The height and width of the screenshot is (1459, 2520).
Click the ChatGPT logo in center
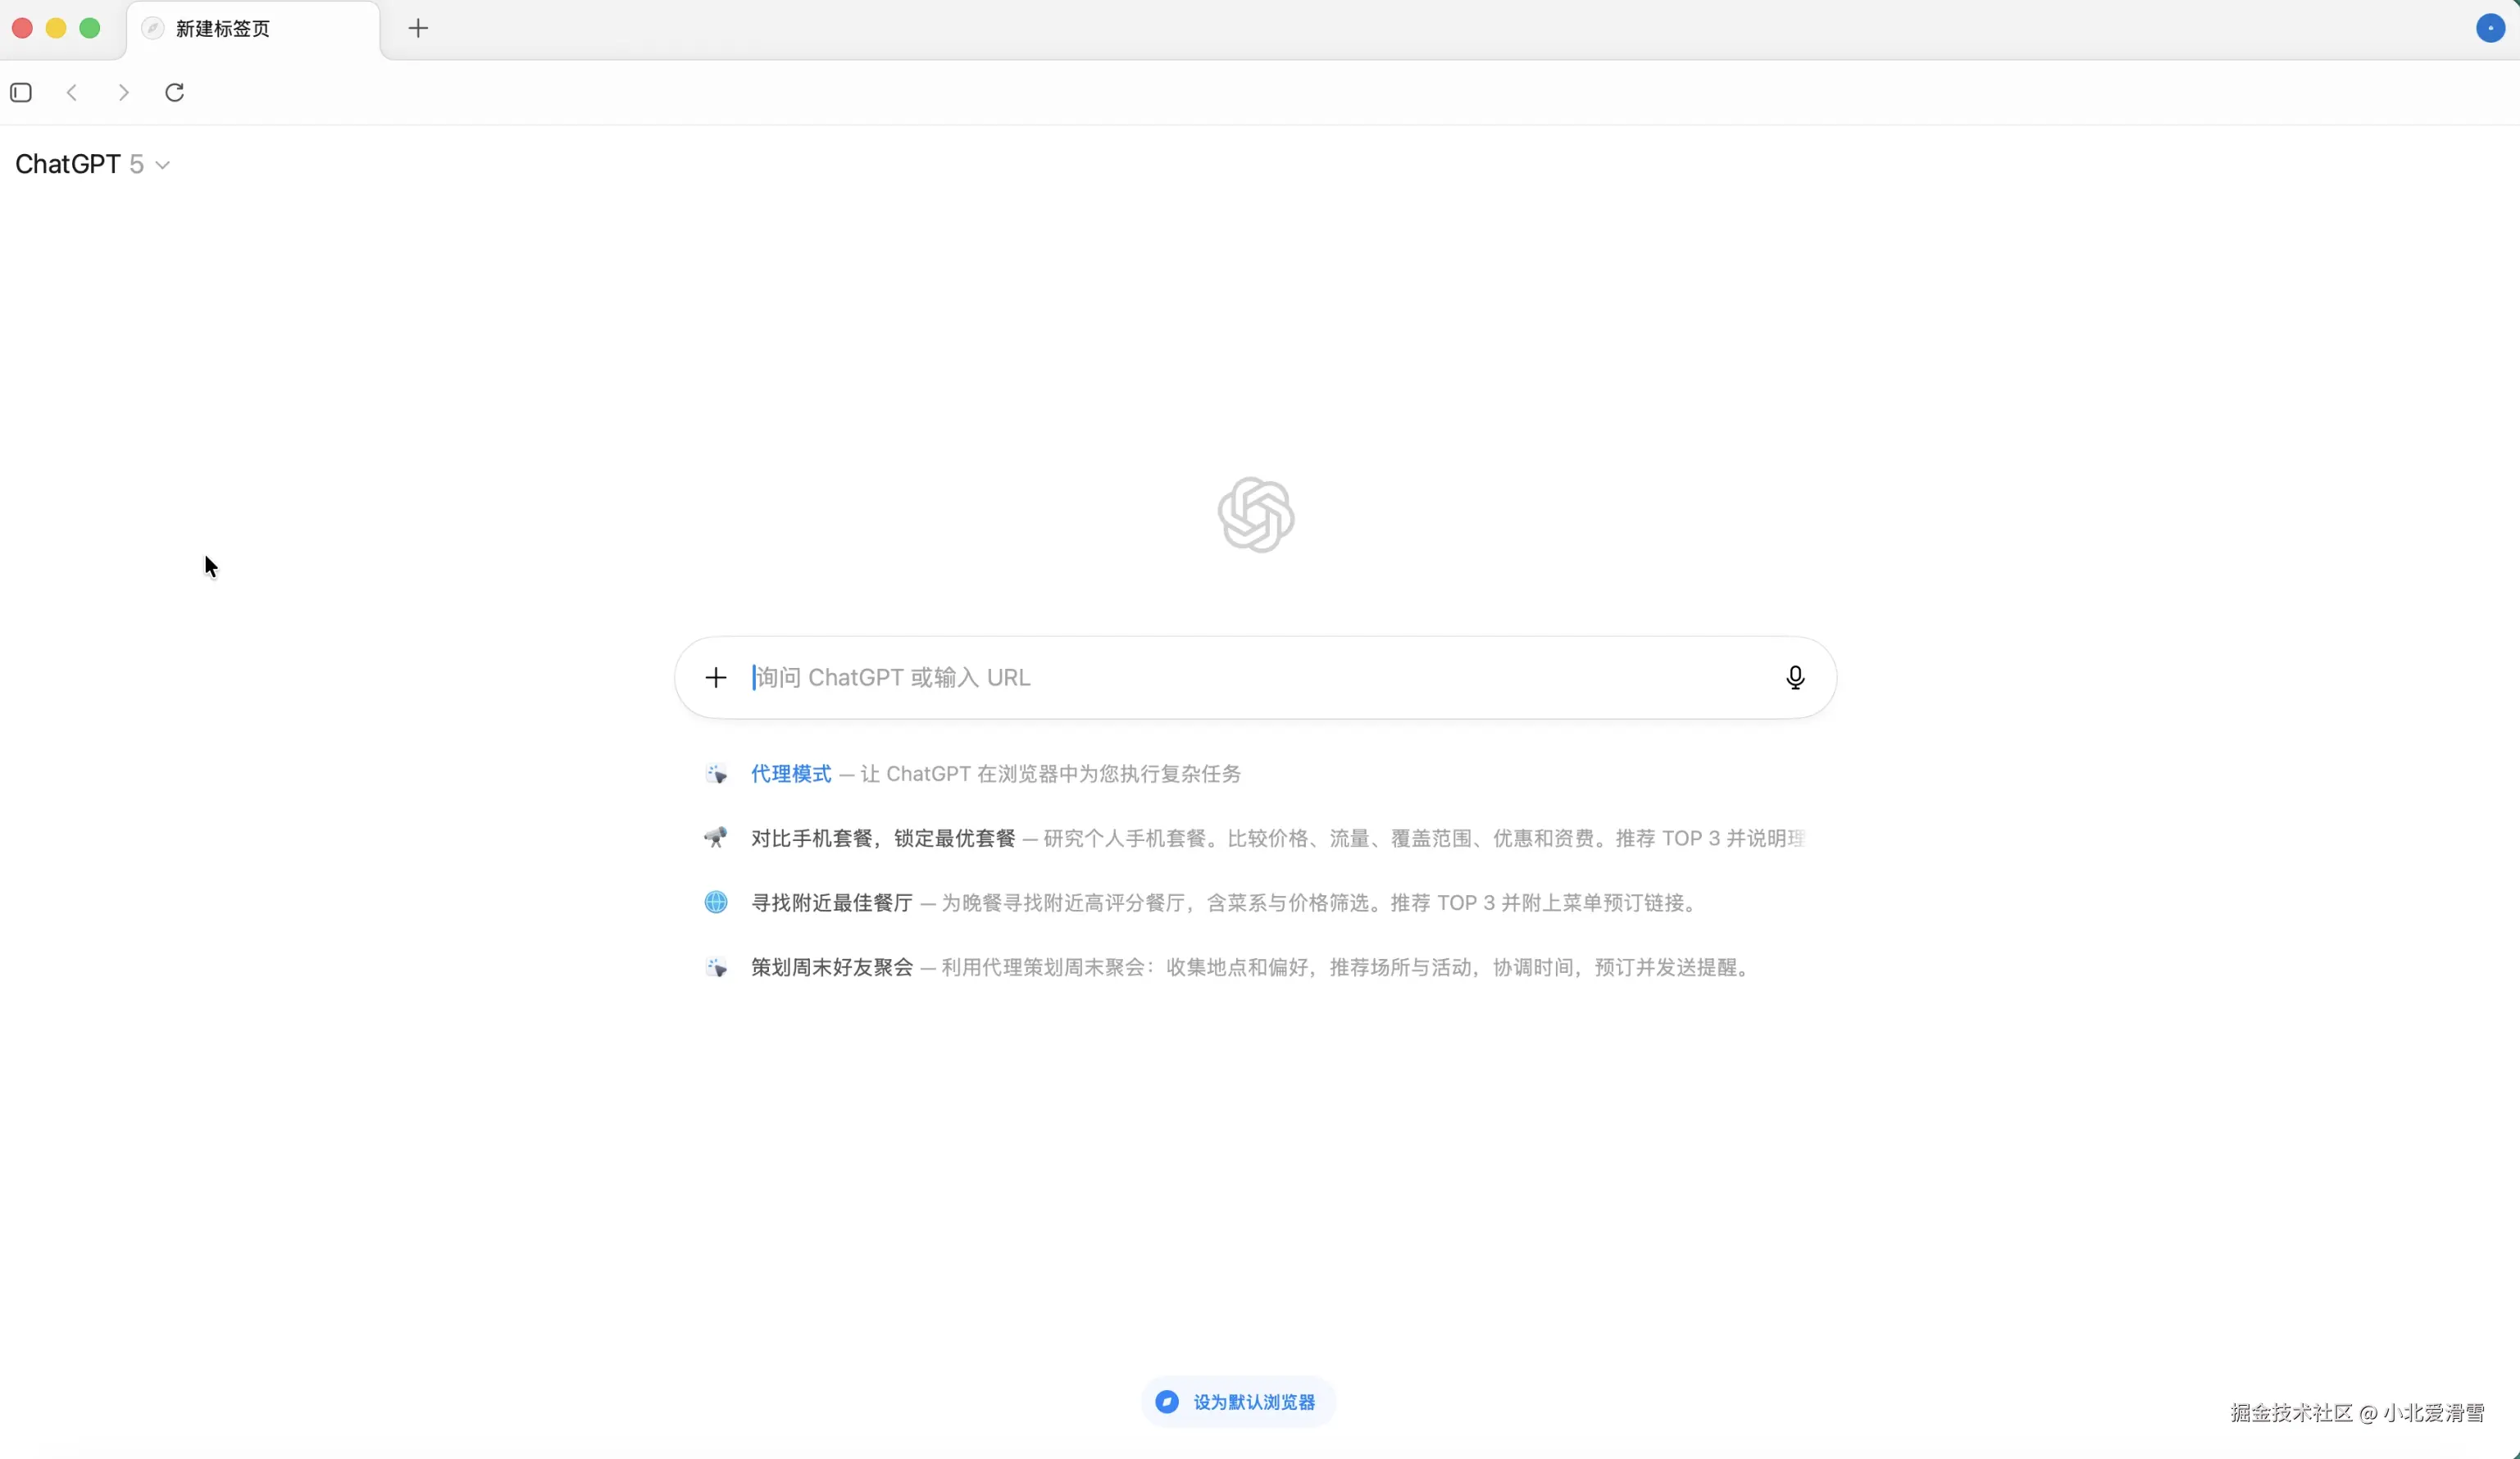1256,515
